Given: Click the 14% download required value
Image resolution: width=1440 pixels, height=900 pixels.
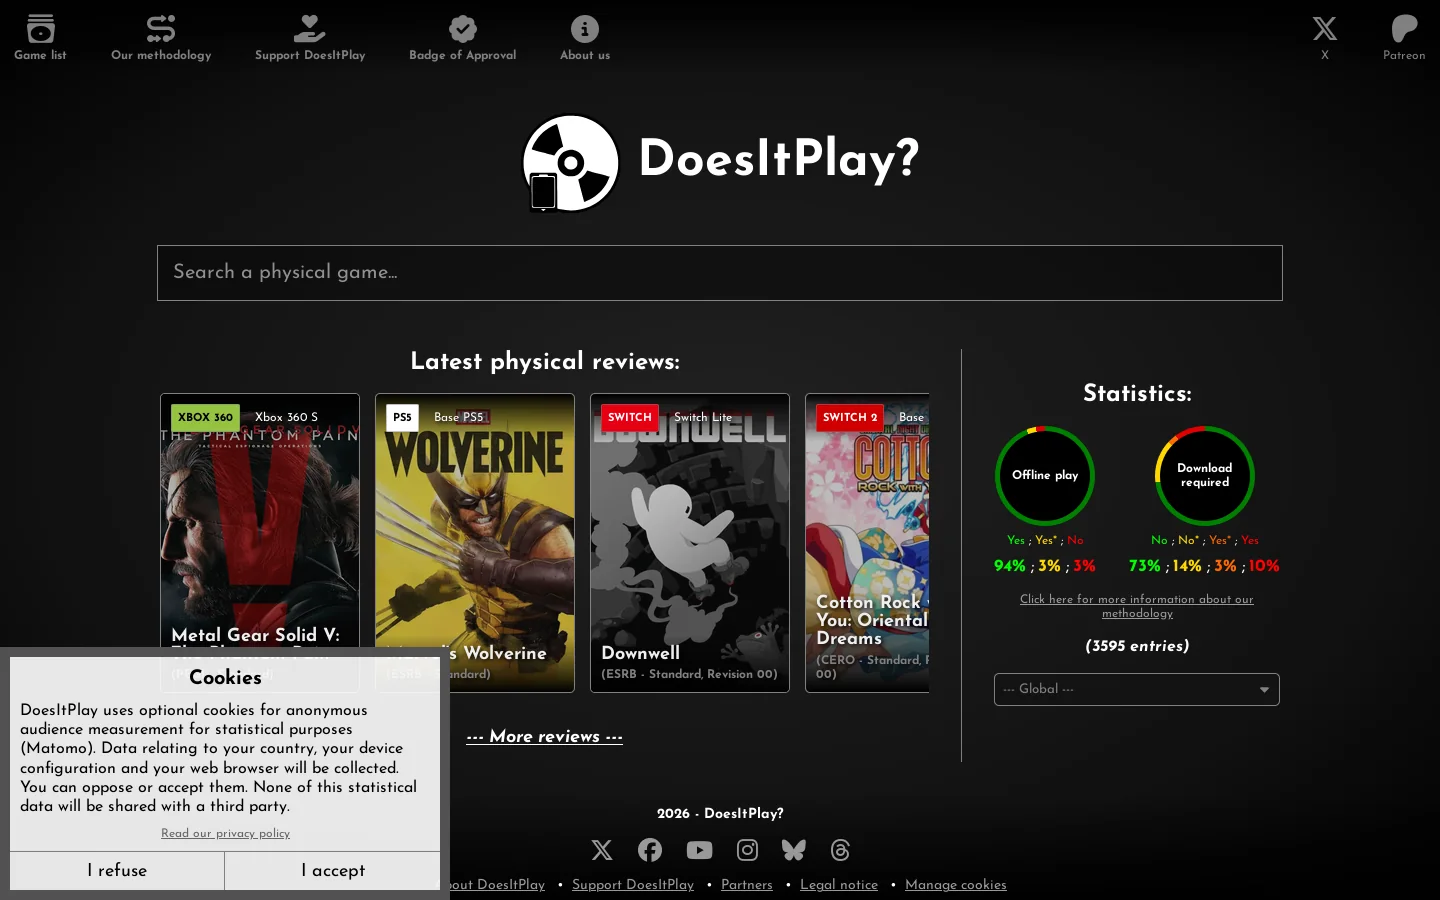Looking at the screenshot, I should tap(1187, 566).
